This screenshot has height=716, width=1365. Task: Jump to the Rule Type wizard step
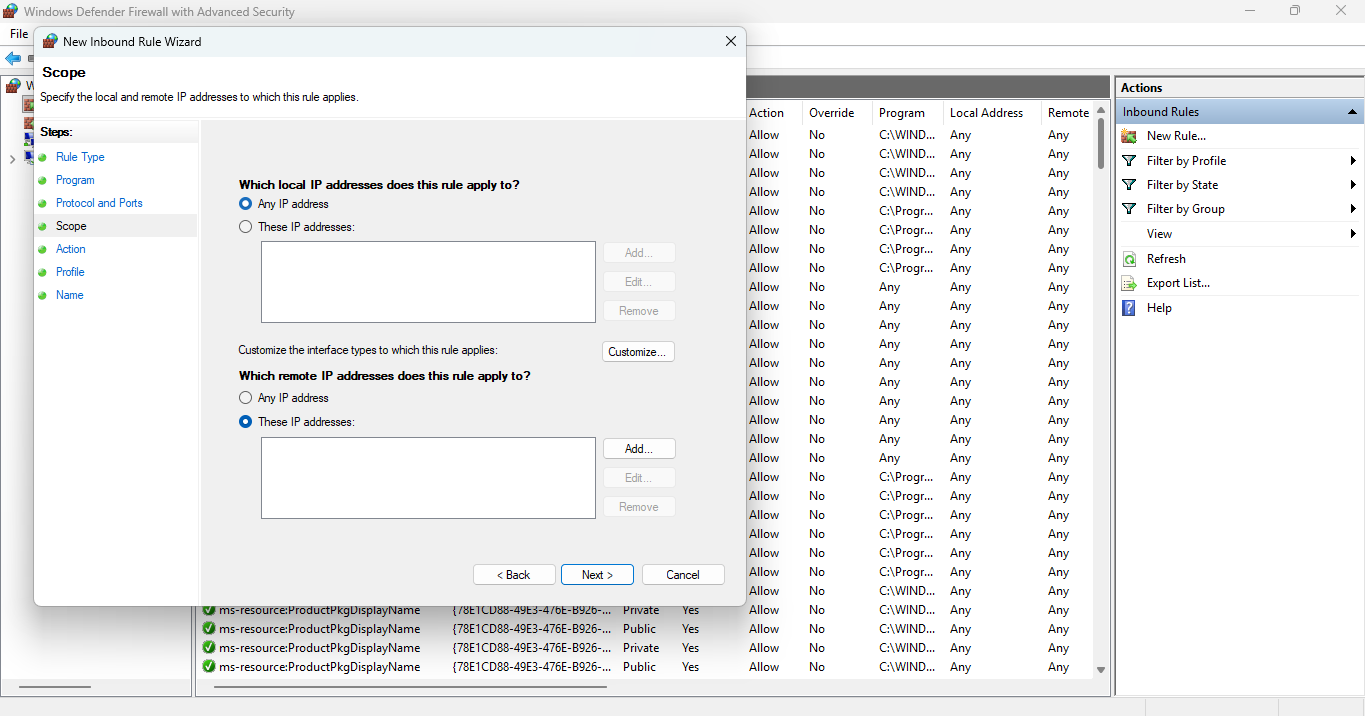pos(80,157)
